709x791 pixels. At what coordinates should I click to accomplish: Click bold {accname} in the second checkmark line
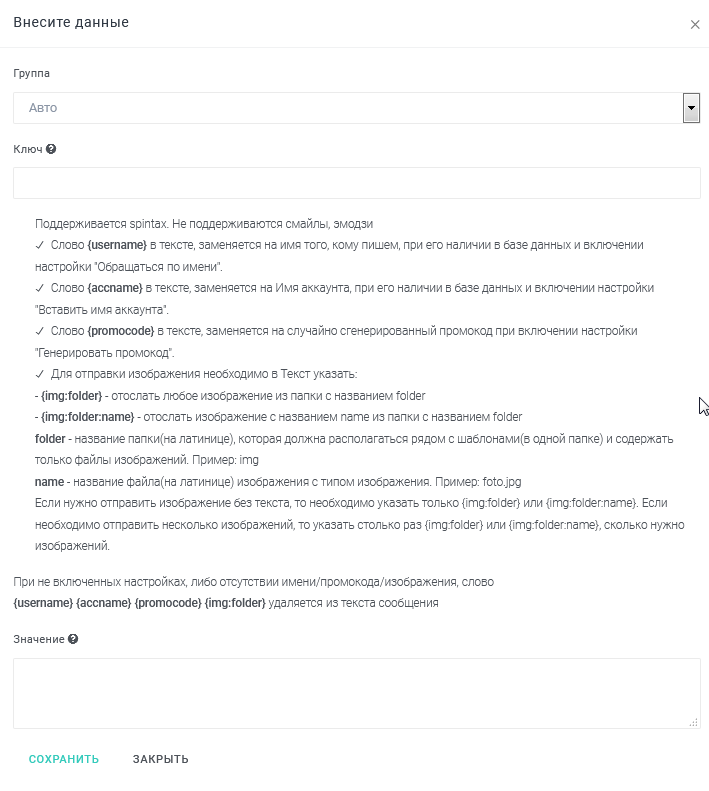117,288
